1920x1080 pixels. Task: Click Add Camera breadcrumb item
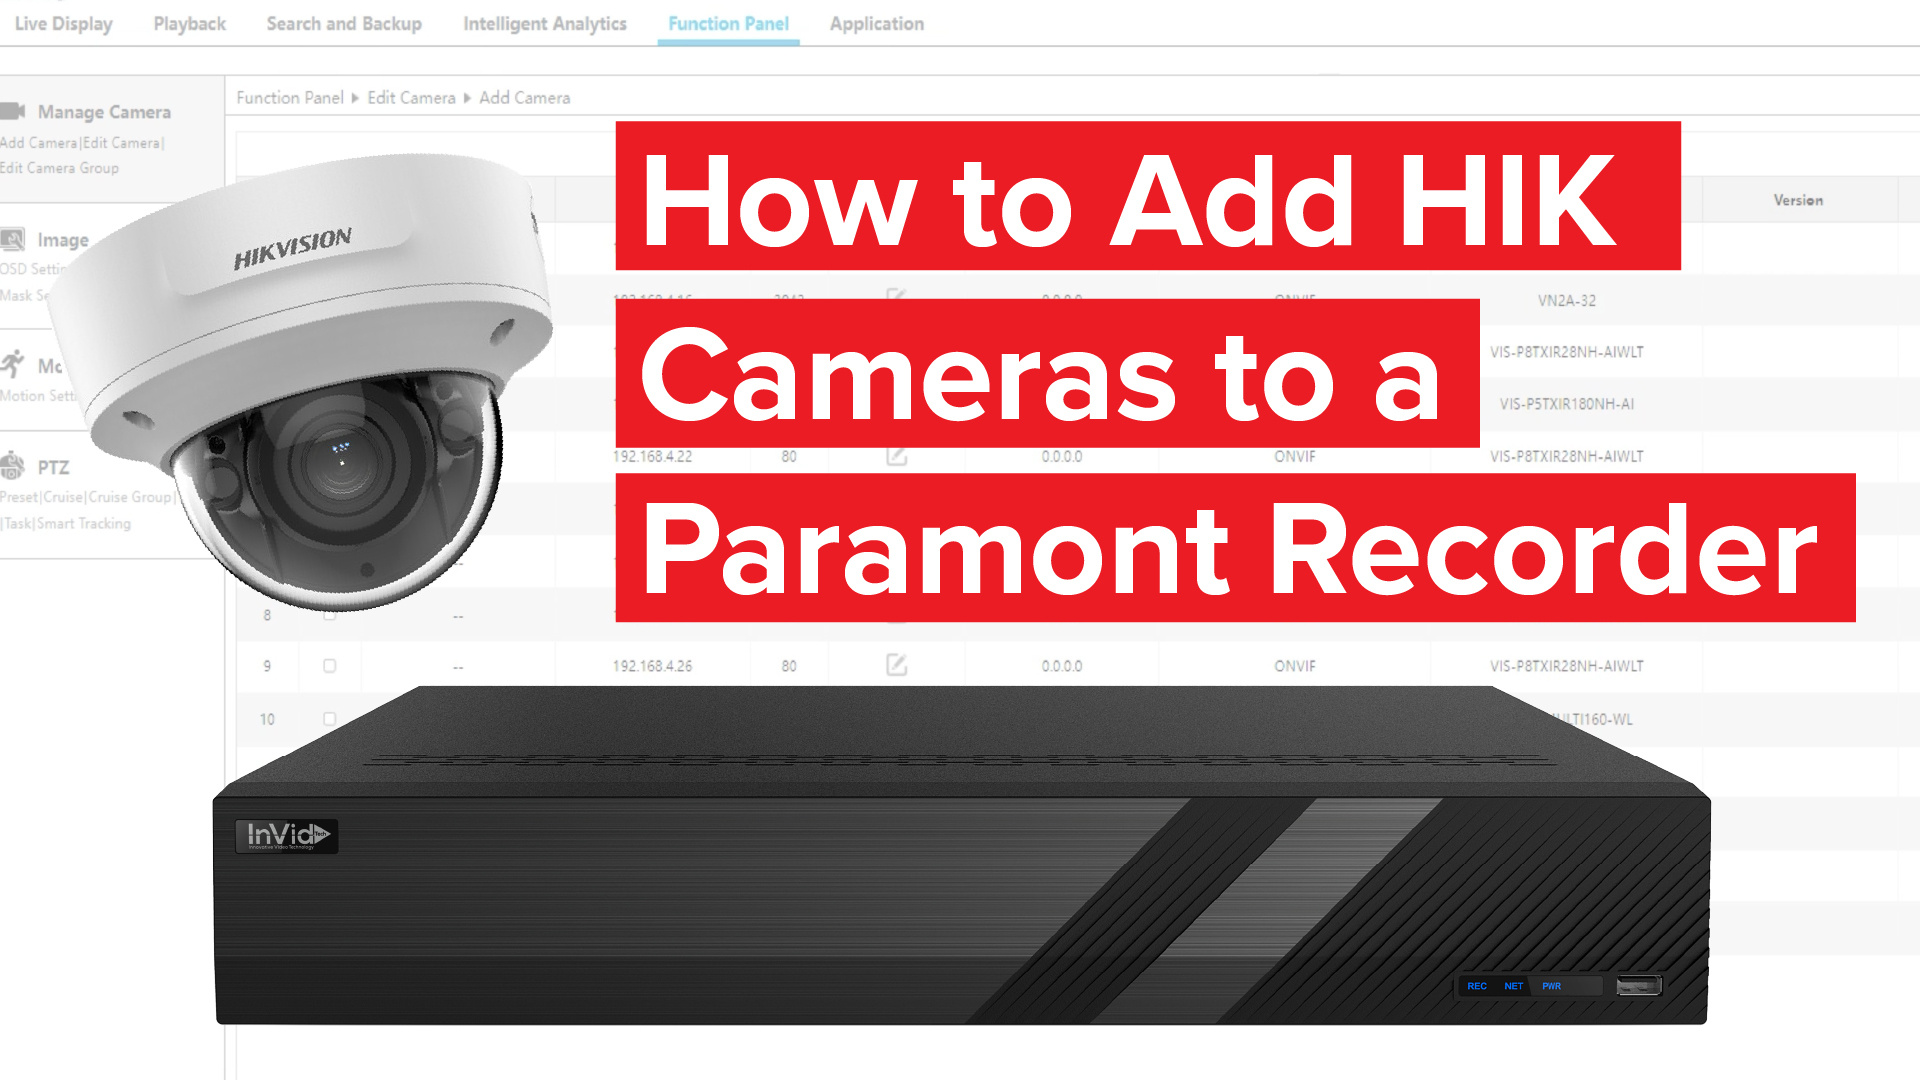tap(524, 97)
